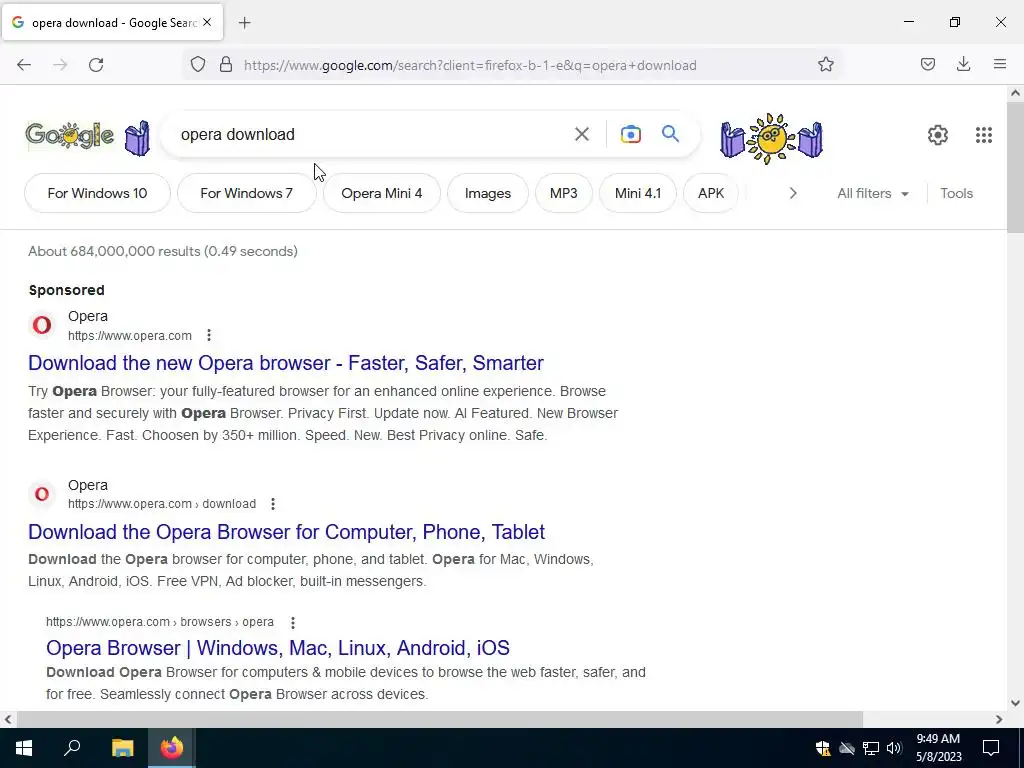Select the Mini 4.1 filter chip
This screenshot has height=768, width=1024.
point(637,193)
